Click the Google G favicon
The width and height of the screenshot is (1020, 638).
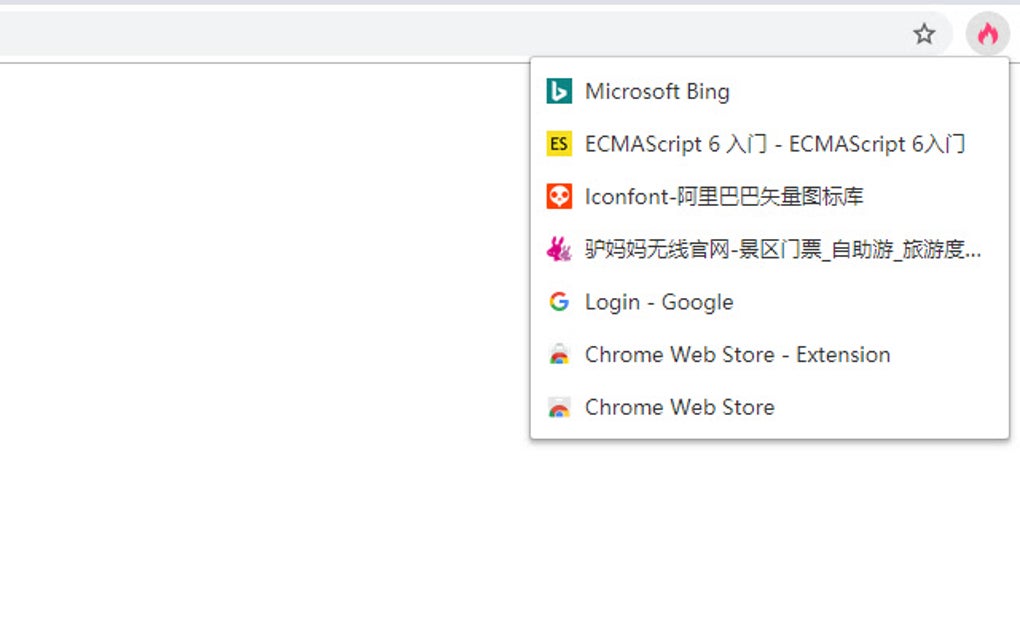pos(559,302)
